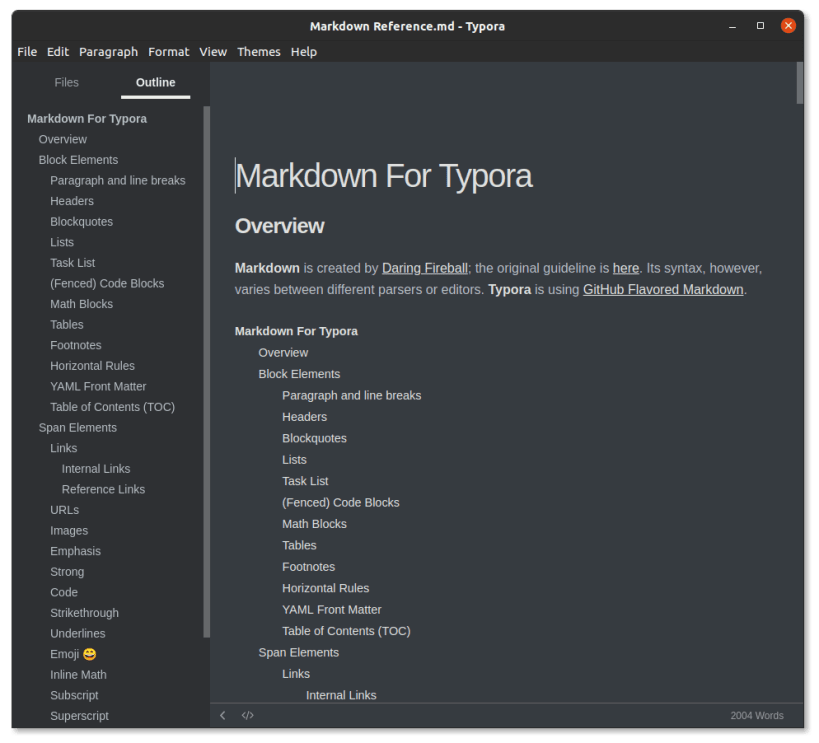
Task: Jump to Links in outline sidebar
Action: pos(64,448)
